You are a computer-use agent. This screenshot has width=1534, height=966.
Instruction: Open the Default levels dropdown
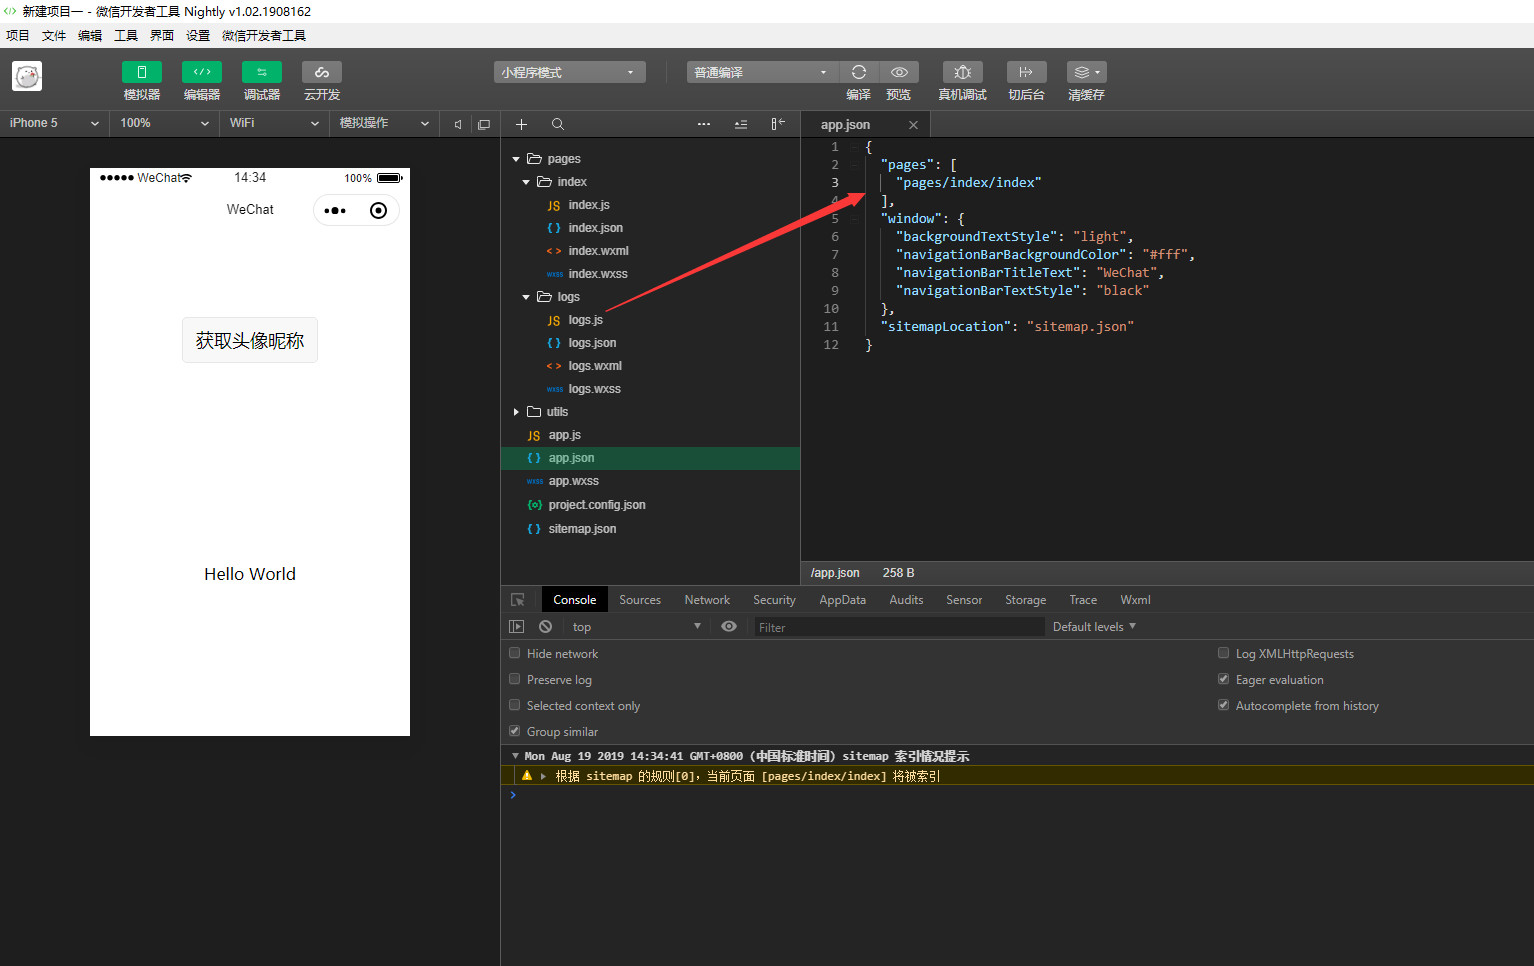(1094, 627)
